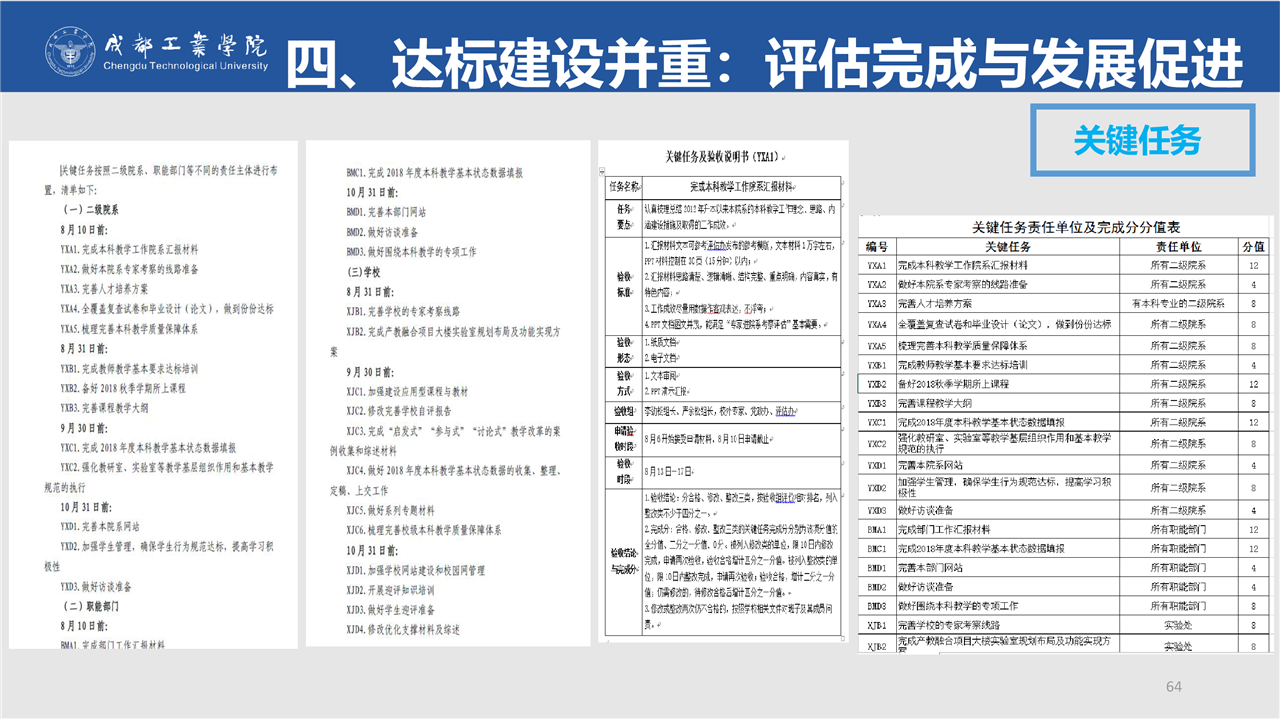The height and width of the screenshot is (719, 1280).
Task: Click the list line YXD3.做好访谈准备
Action: (x=96, y=586)
